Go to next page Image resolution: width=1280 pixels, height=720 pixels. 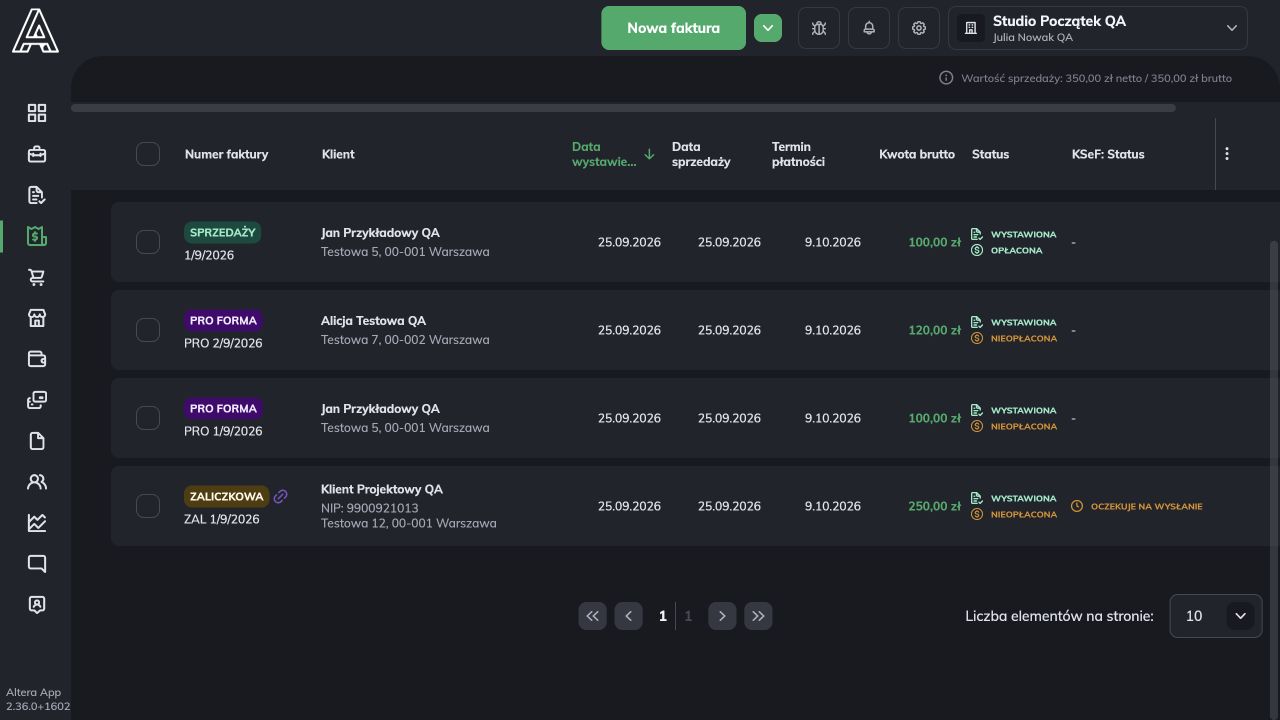coord(722,616)
